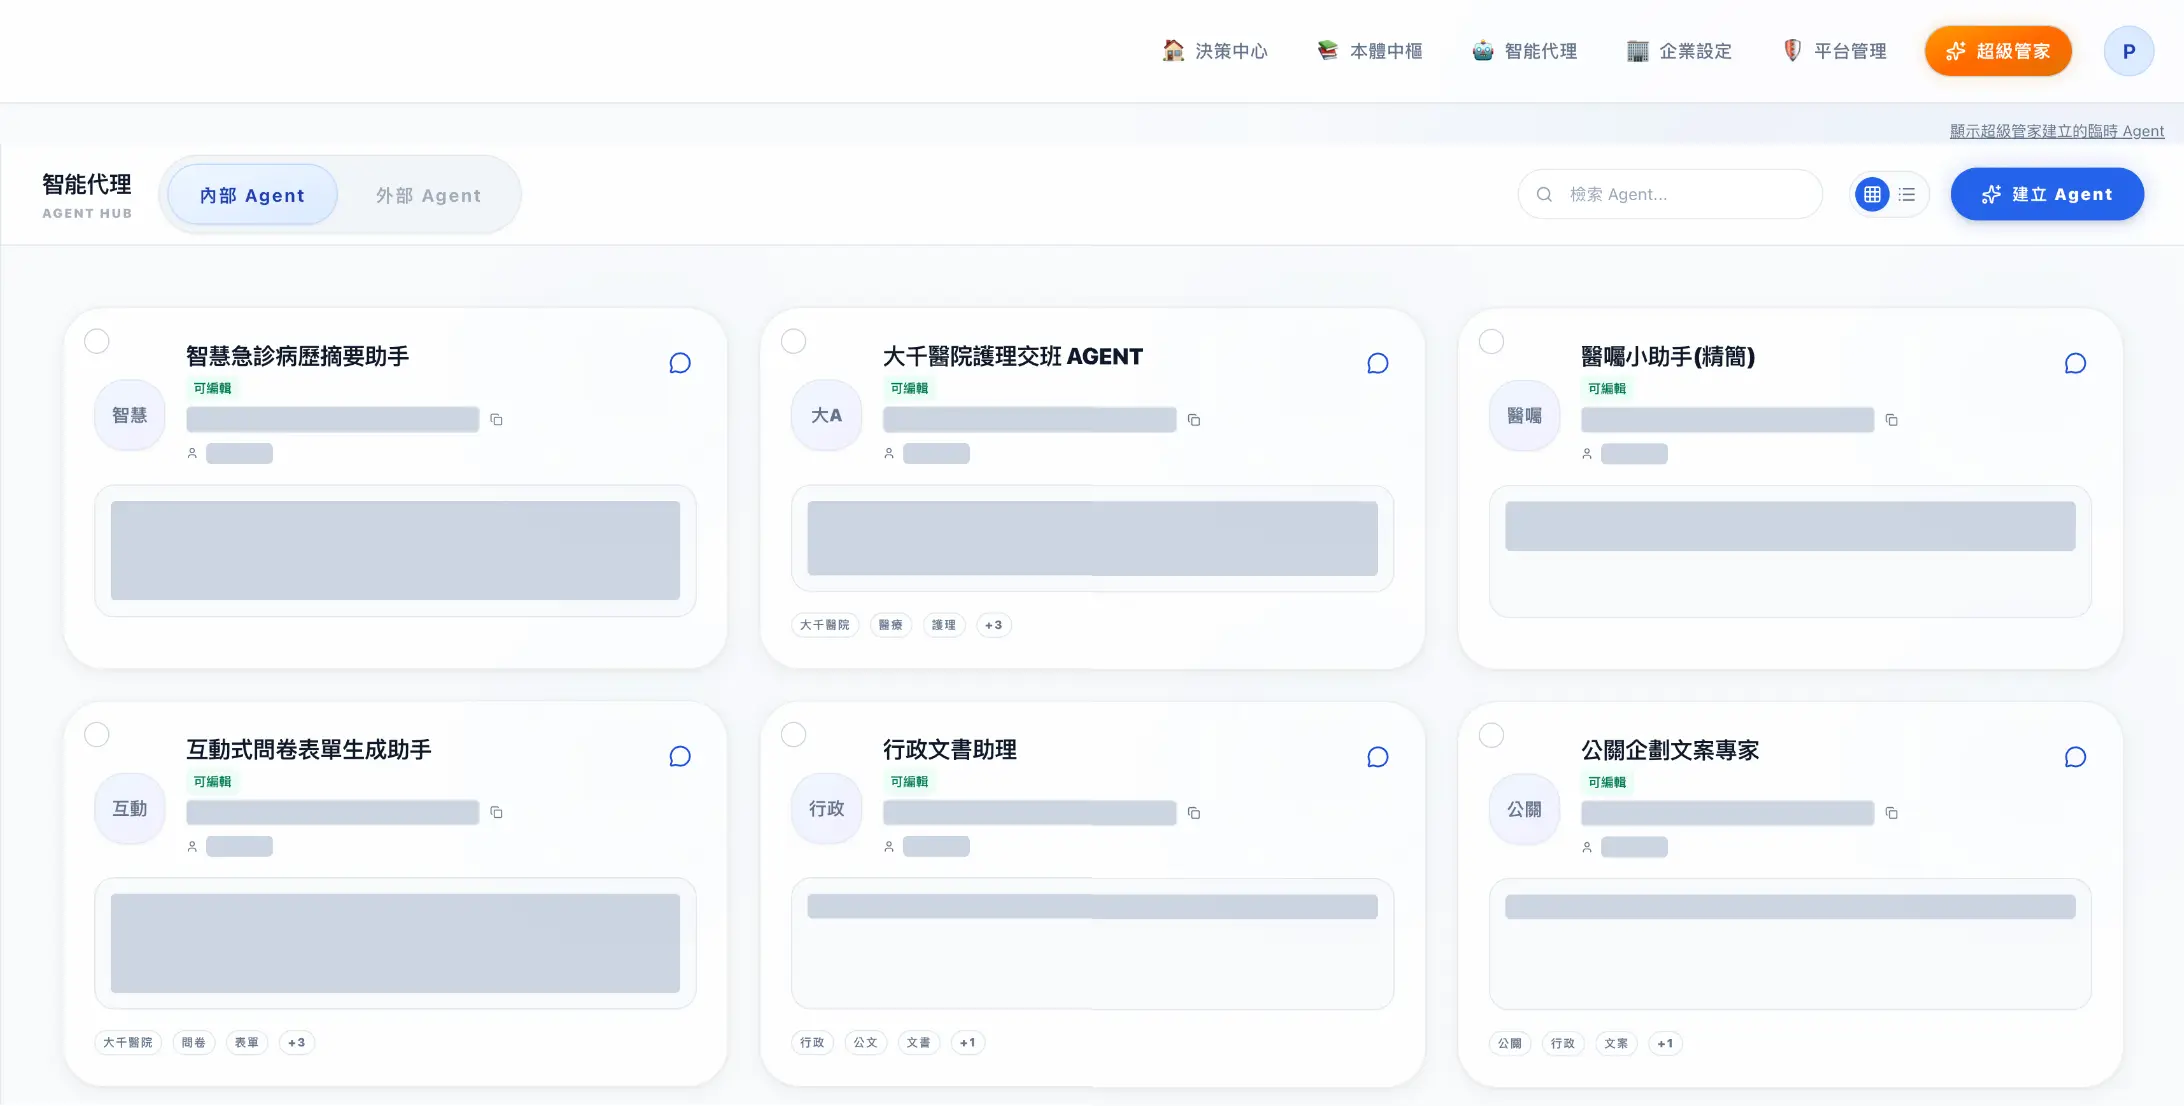This screenshot has height=1106, width=2184.
Task: Copy ID of 醫囑小助手(精簡) card
Action: [x=1891, y=420]
